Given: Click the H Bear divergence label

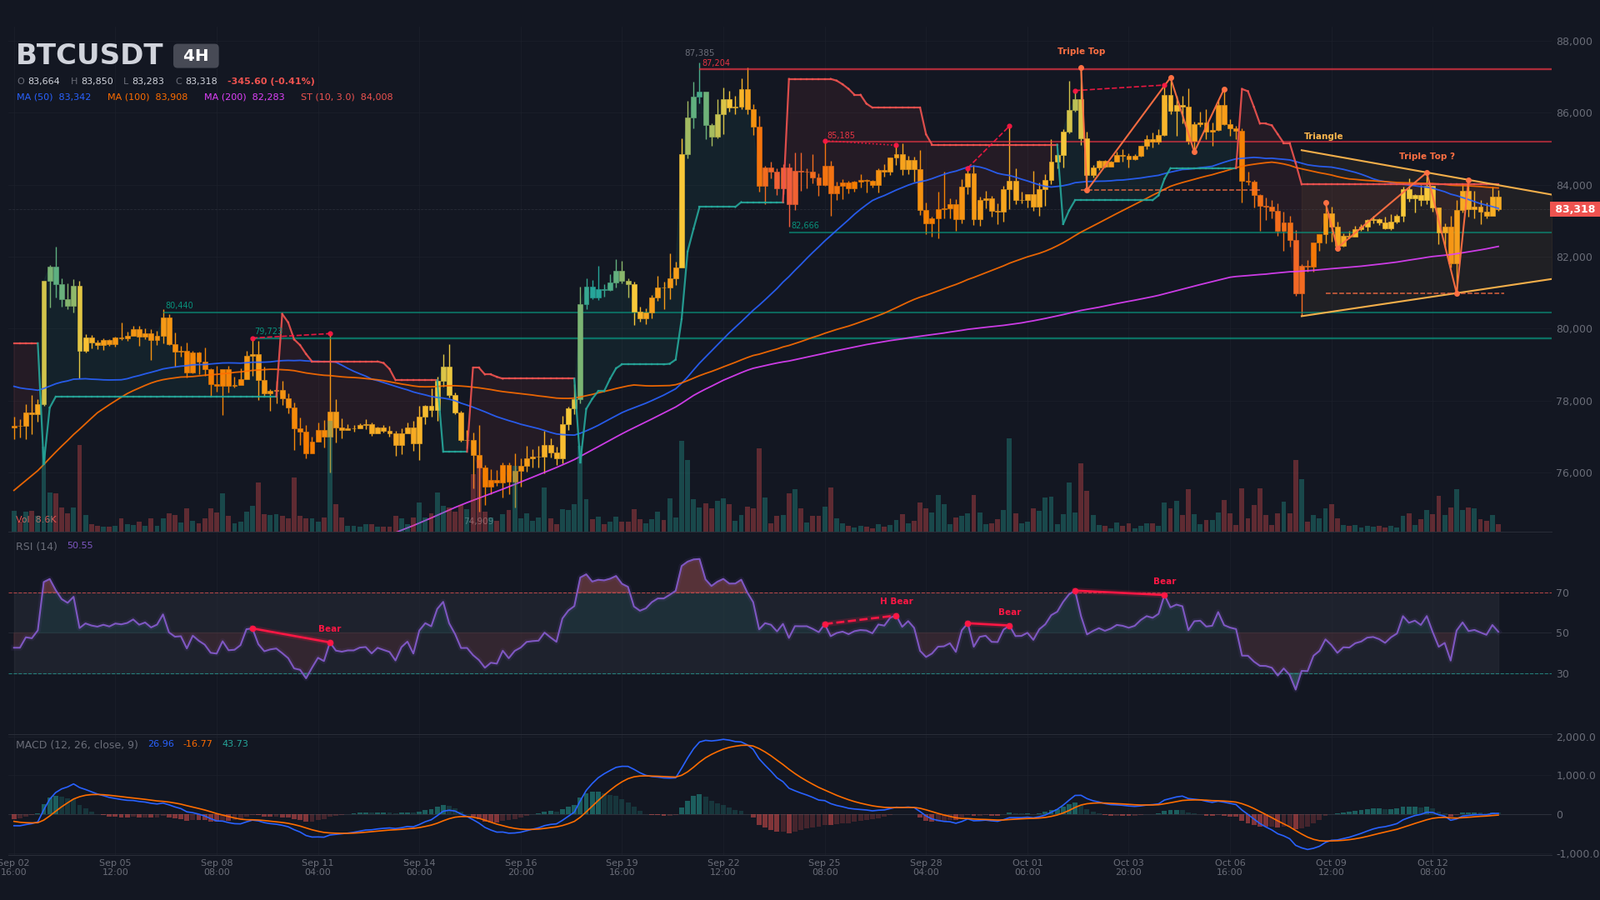Looking at the screenshot, I should pyautogui.click(x=896, y=601).
